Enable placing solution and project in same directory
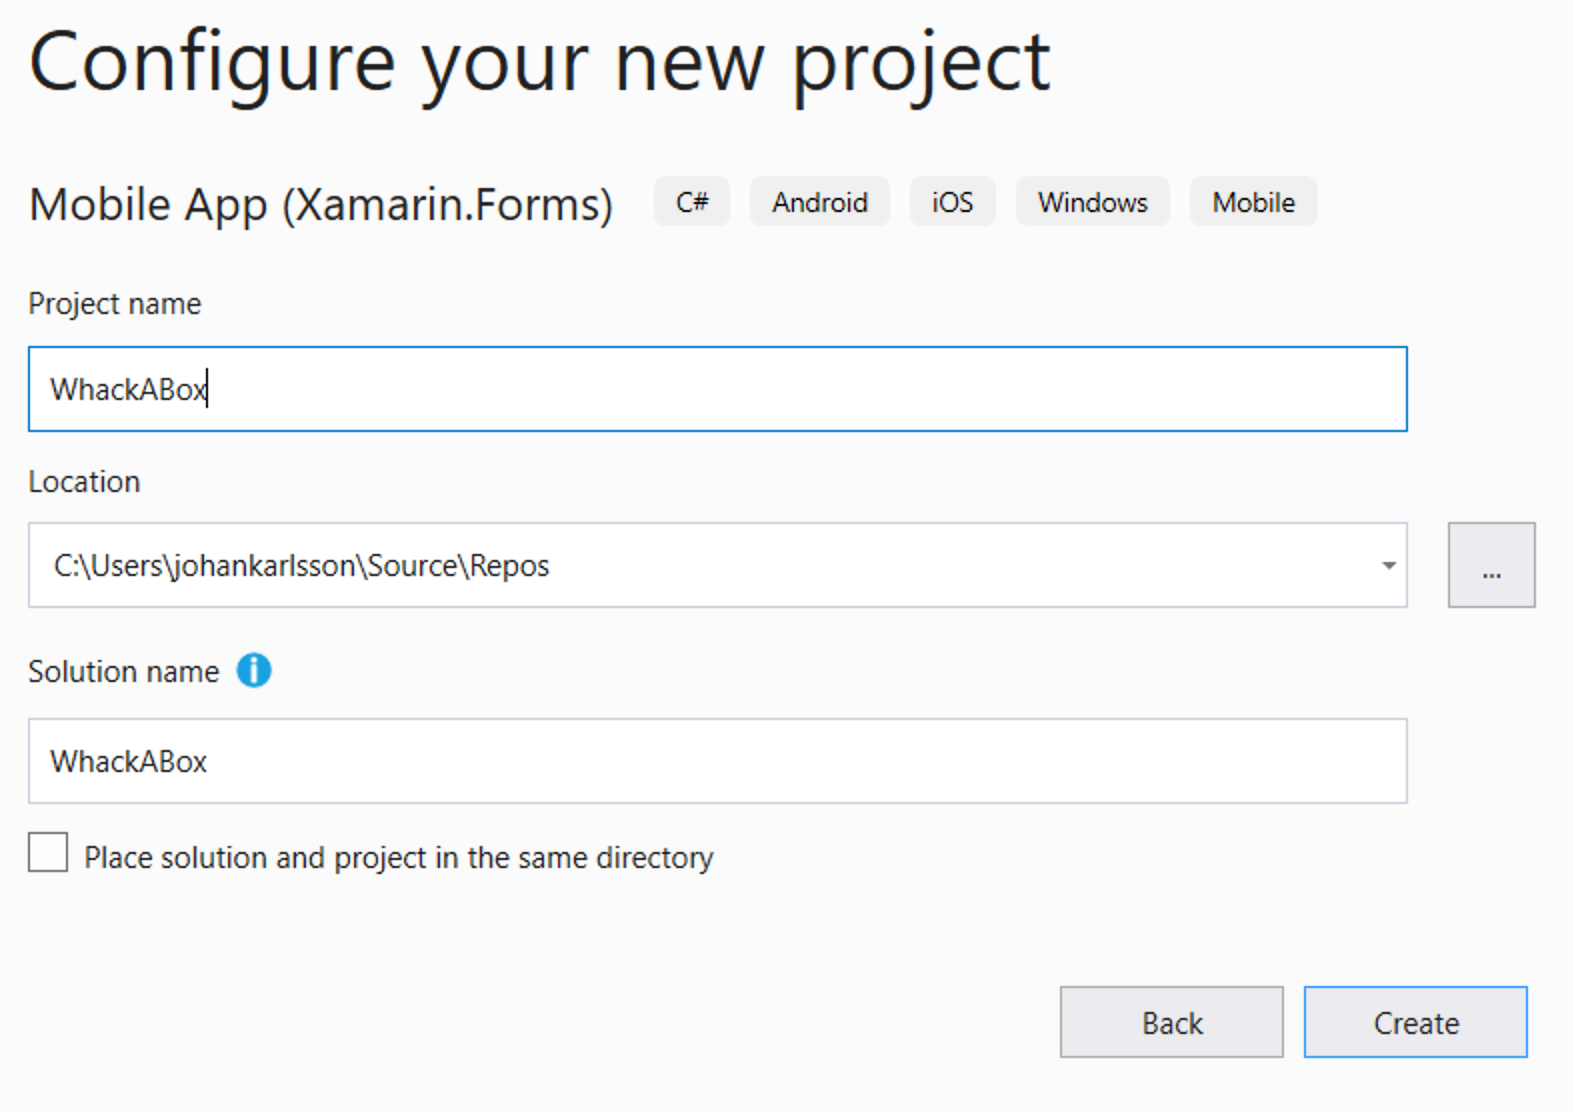Viewport: 1573px width, 1112px height. pyautogui.click(x=48, y=853)
